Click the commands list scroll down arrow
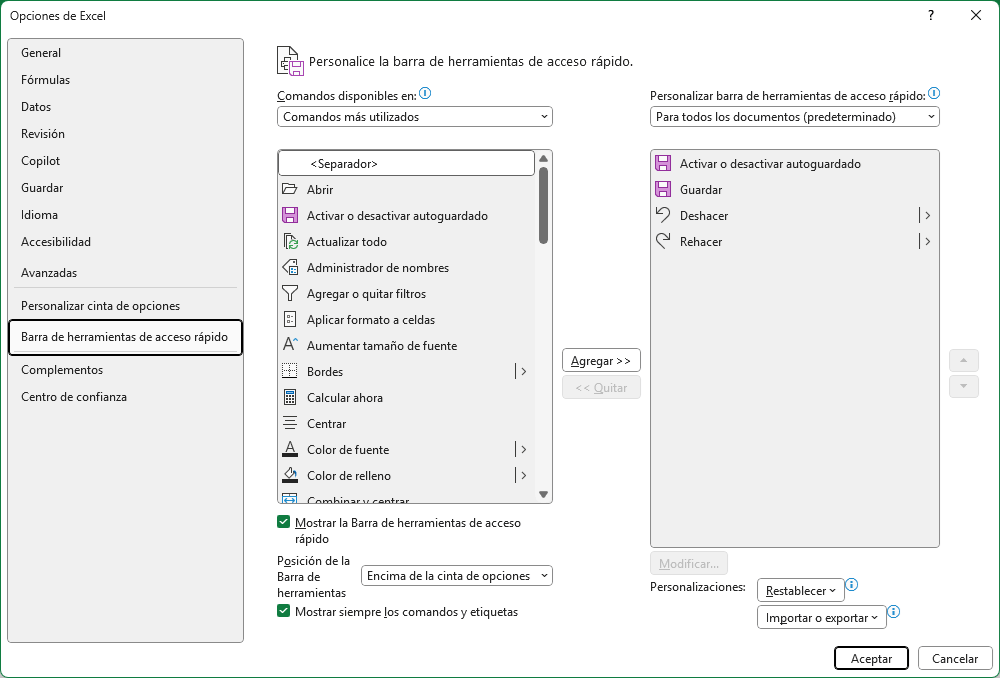This screenshot has height=678, width=1000. [x=543, y=494]
